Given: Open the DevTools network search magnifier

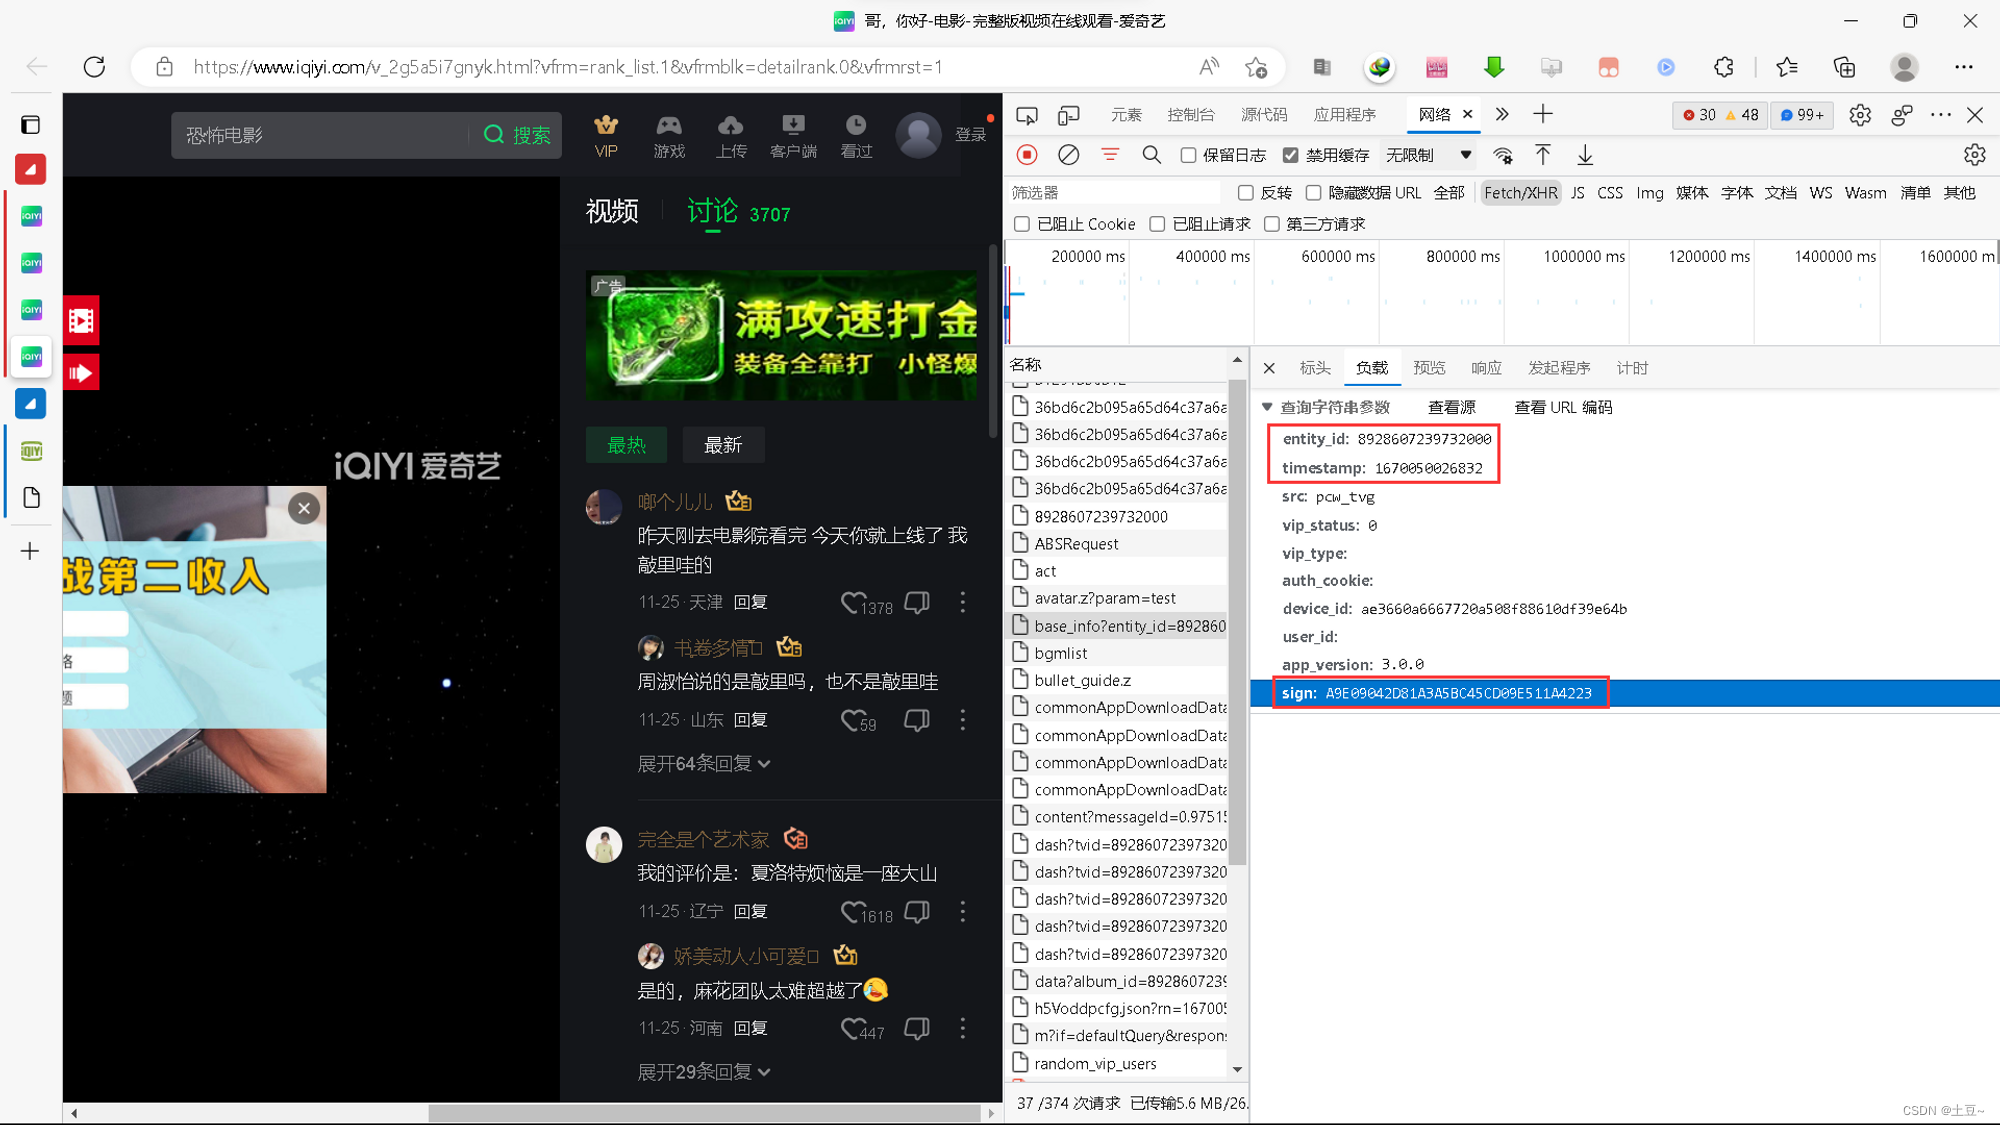Looking at the screenshot, I should [1152, 155].
